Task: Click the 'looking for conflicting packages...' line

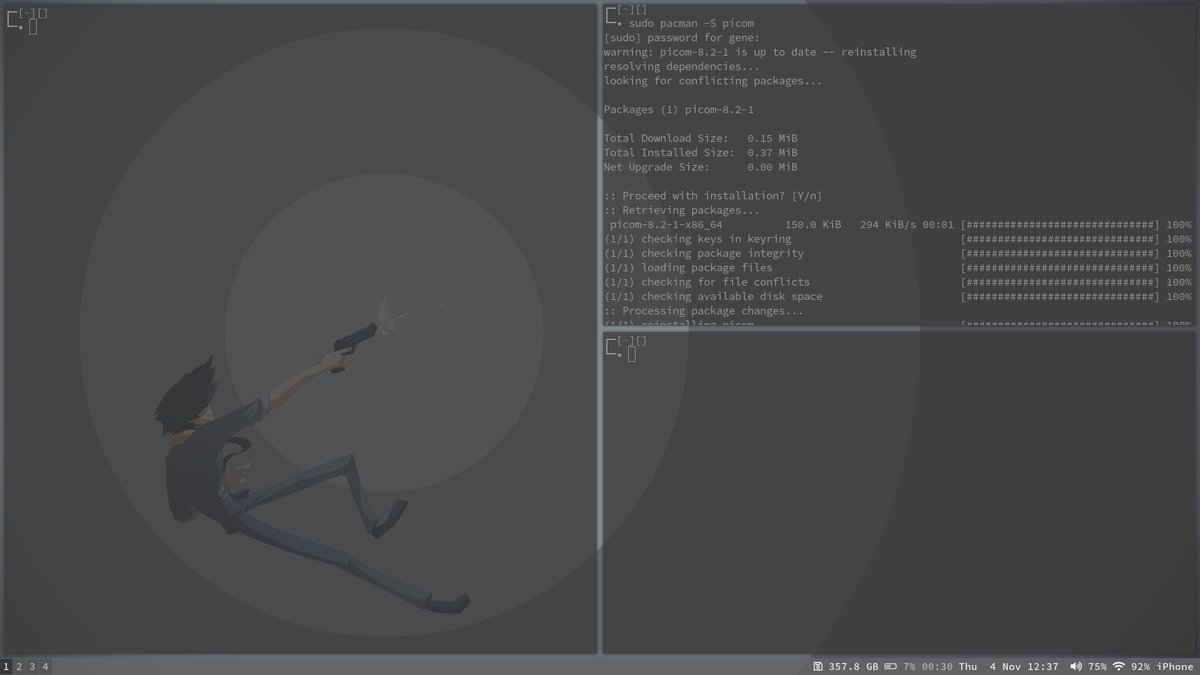Action: tap(713, 81)
